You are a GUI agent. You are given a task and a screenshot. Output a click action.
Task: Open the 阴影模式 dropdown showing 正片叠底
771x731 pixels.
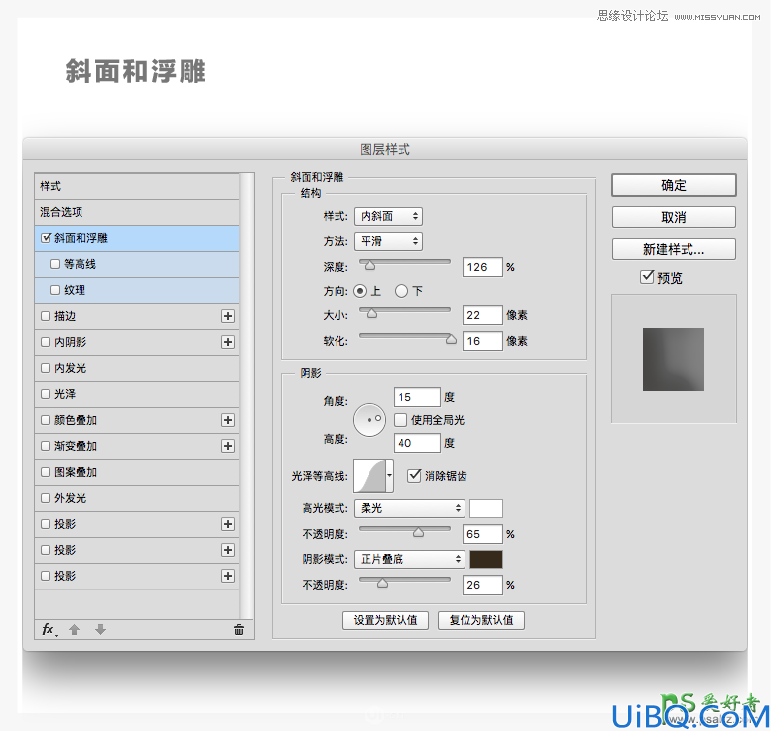409,559
